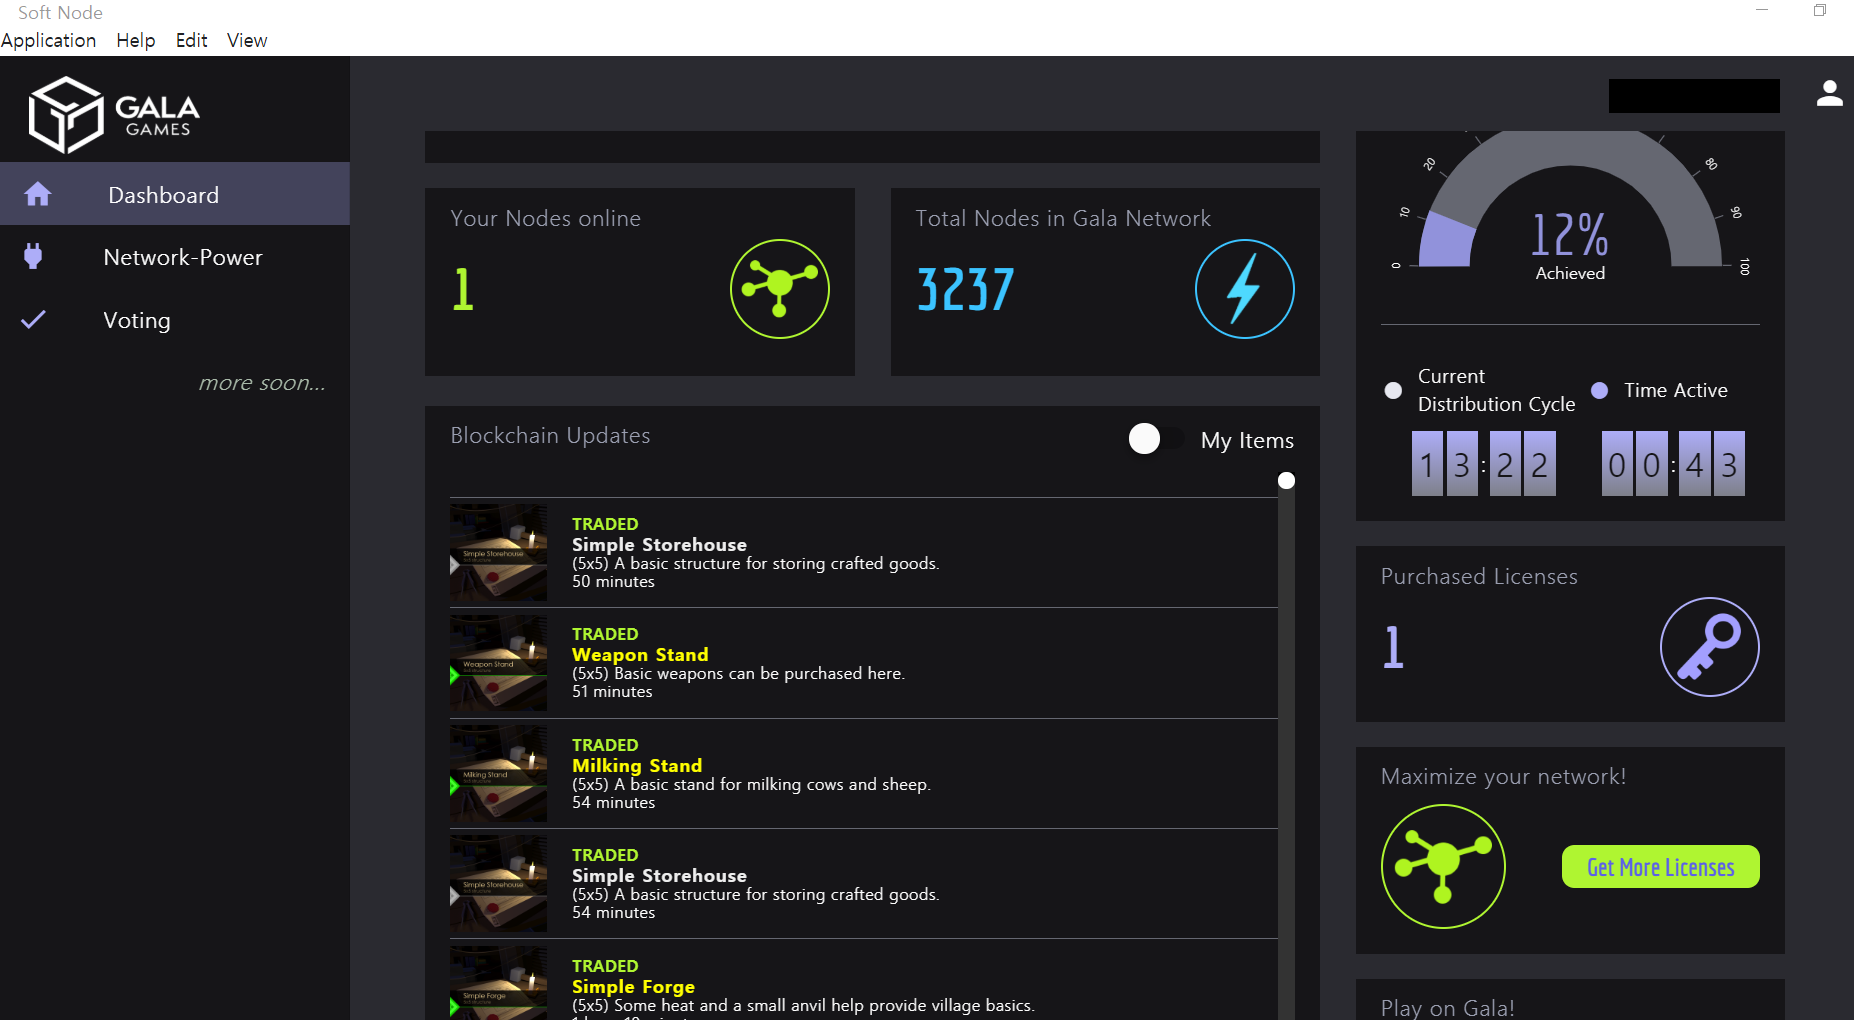Image resolution: width=1854 pixels, height=1020 pixels.
Task: Click the Milking Stand thumbnail
Action: (x=498, y=773)
